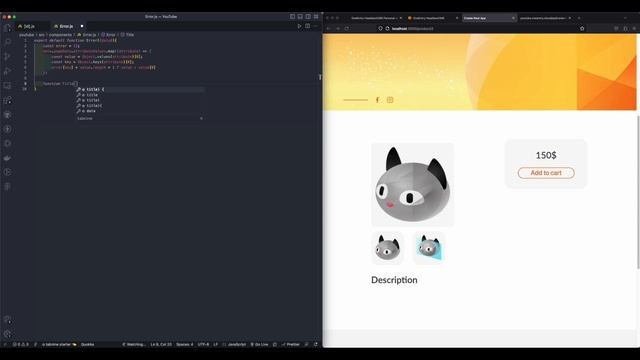The width and height of the screenshot is (640, 360).
Task: Click the localhost URL address field
Action: coord(482,29)
